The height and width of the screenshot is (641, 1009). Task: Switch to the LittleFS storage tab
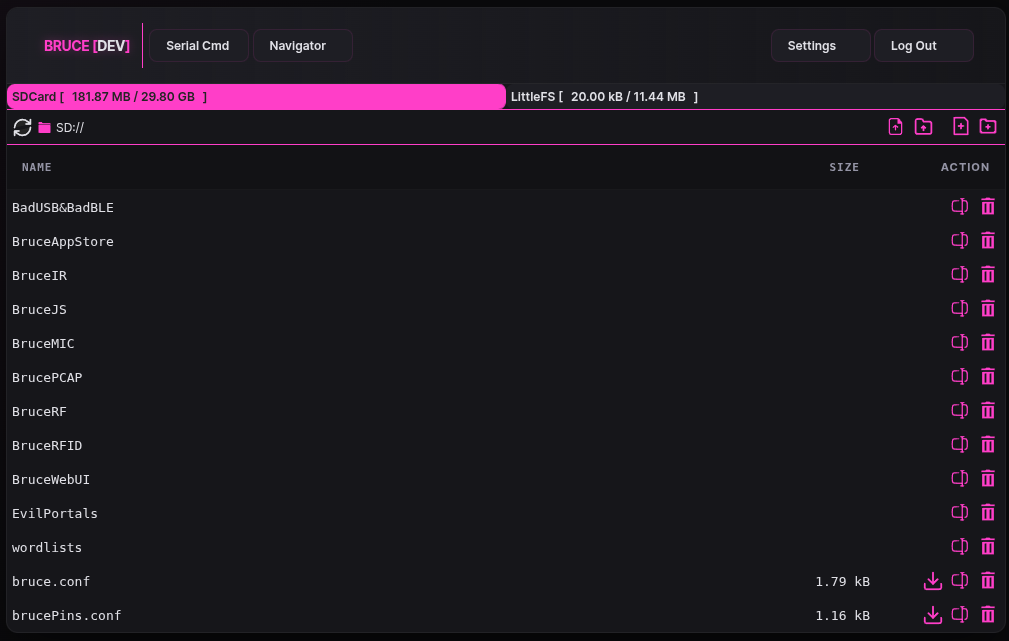[755, 97]
